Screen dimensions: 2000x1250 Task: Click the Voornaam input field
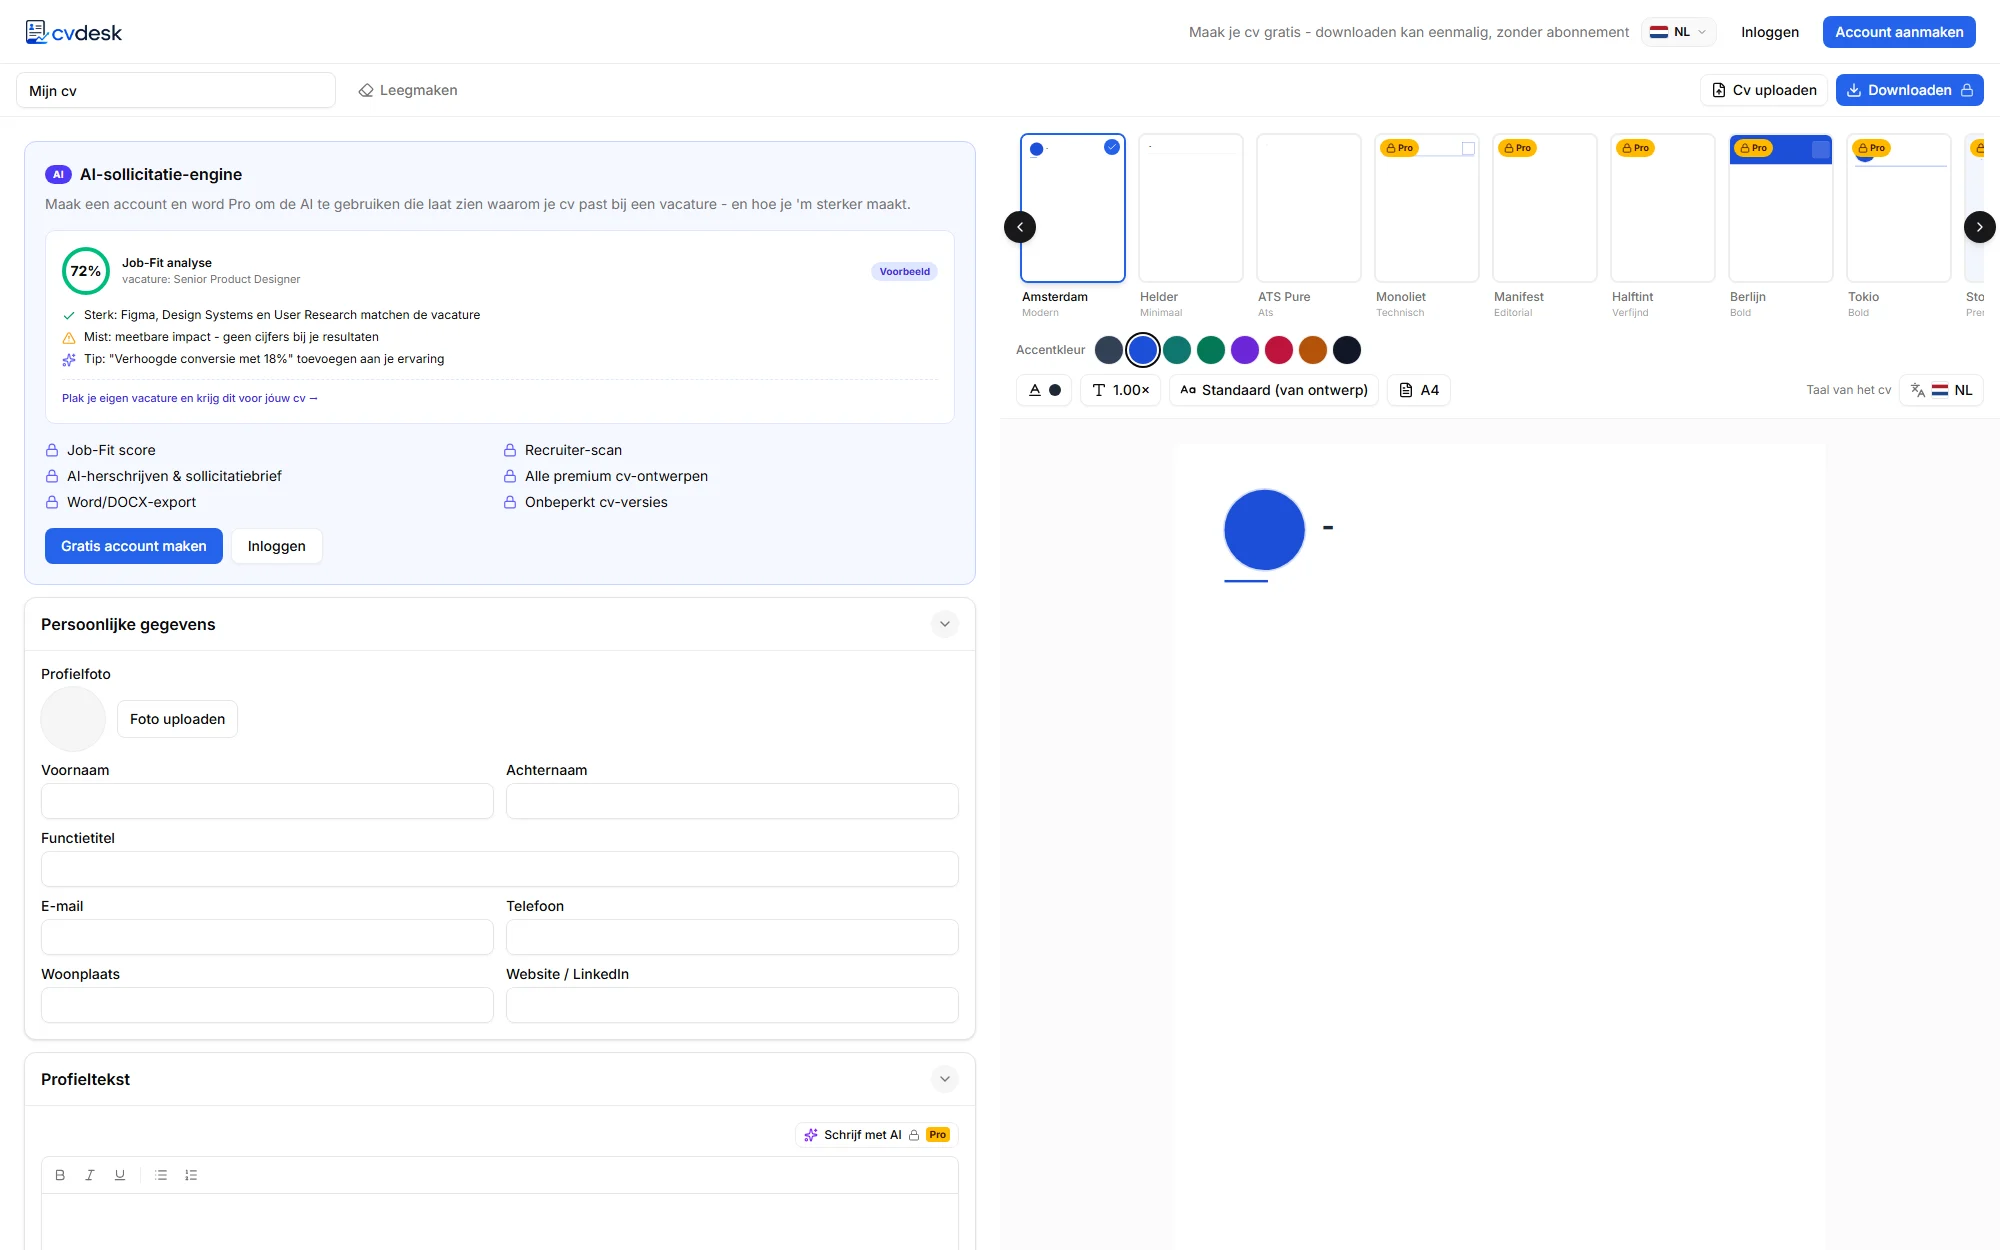pos(267,801)
